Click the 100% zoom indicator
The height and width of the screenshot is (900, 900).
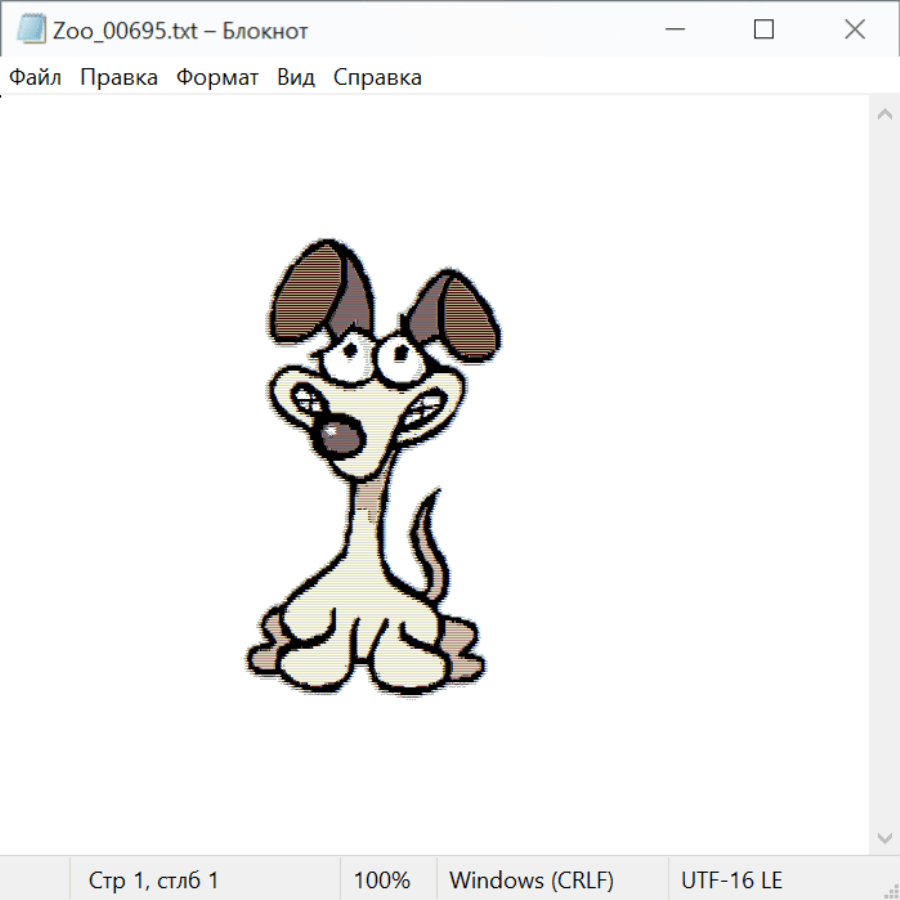click(382, 881)
